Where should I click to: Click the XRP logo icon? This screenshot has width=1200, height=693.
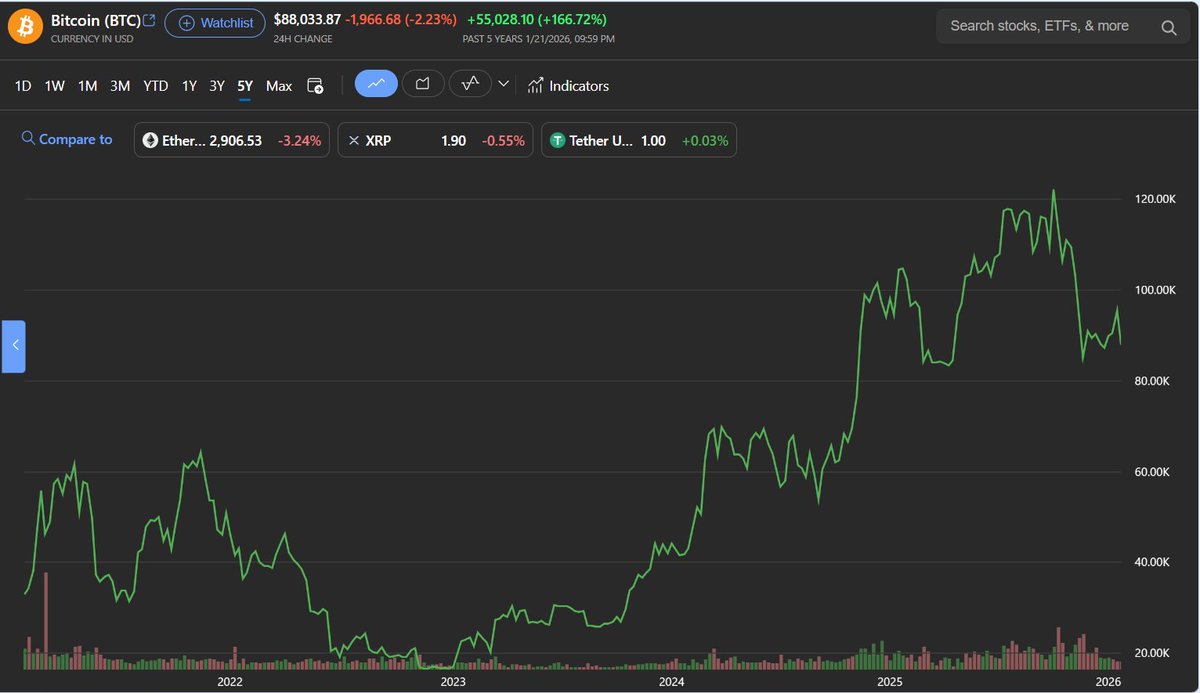354,141
